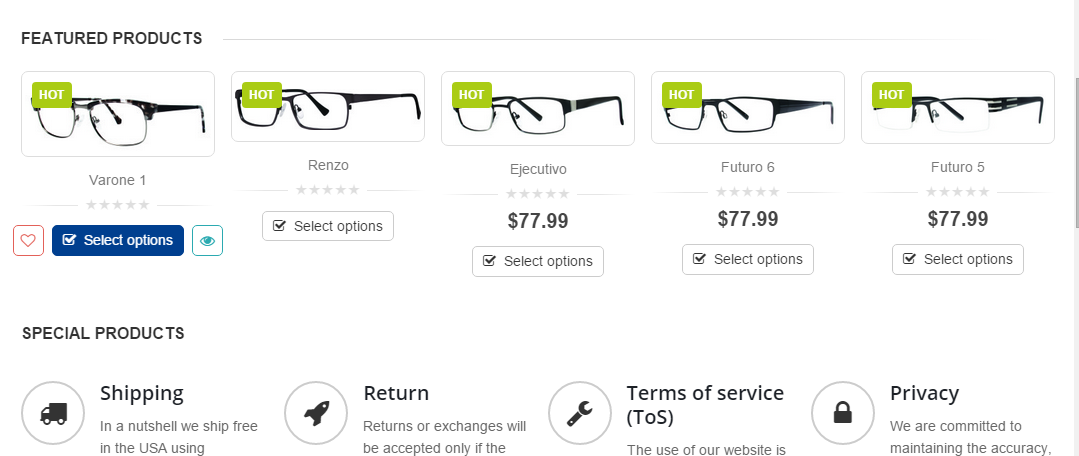
Task: Click the Terms of service wrench icon
Action: coord(580,413)
